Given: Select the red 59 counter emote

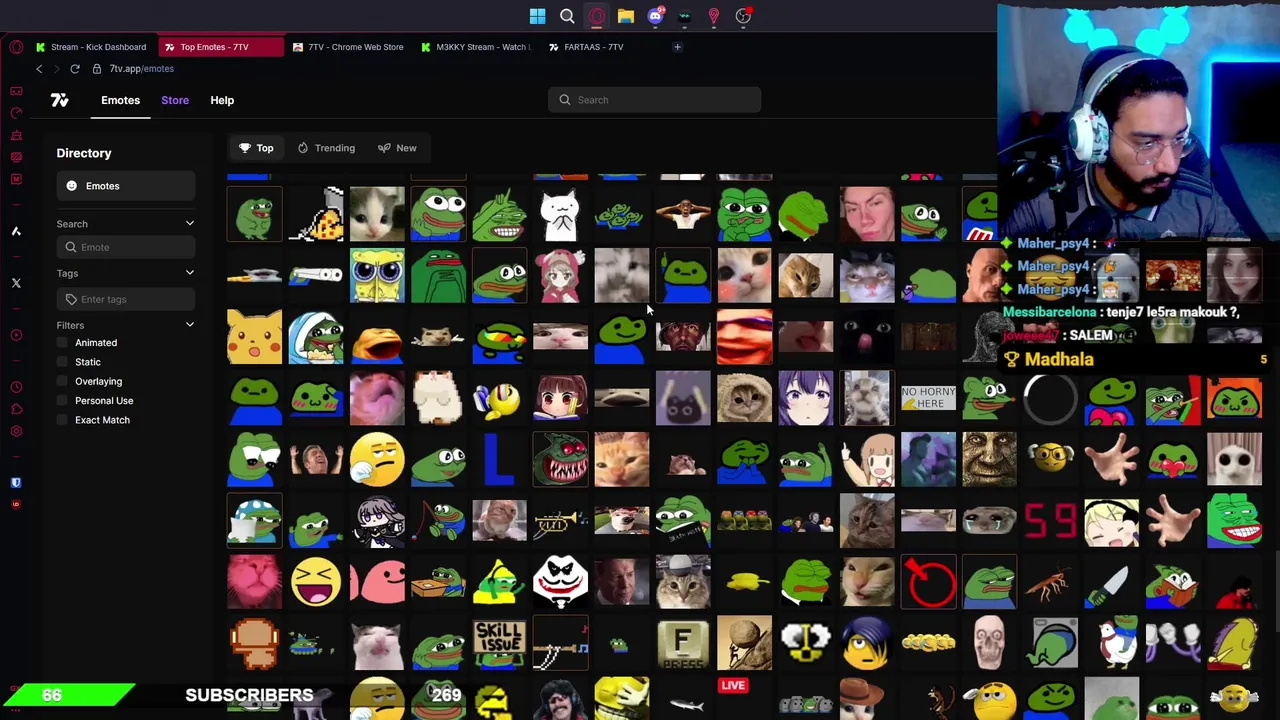Looking at the screenshot, I should point(1050,520).
